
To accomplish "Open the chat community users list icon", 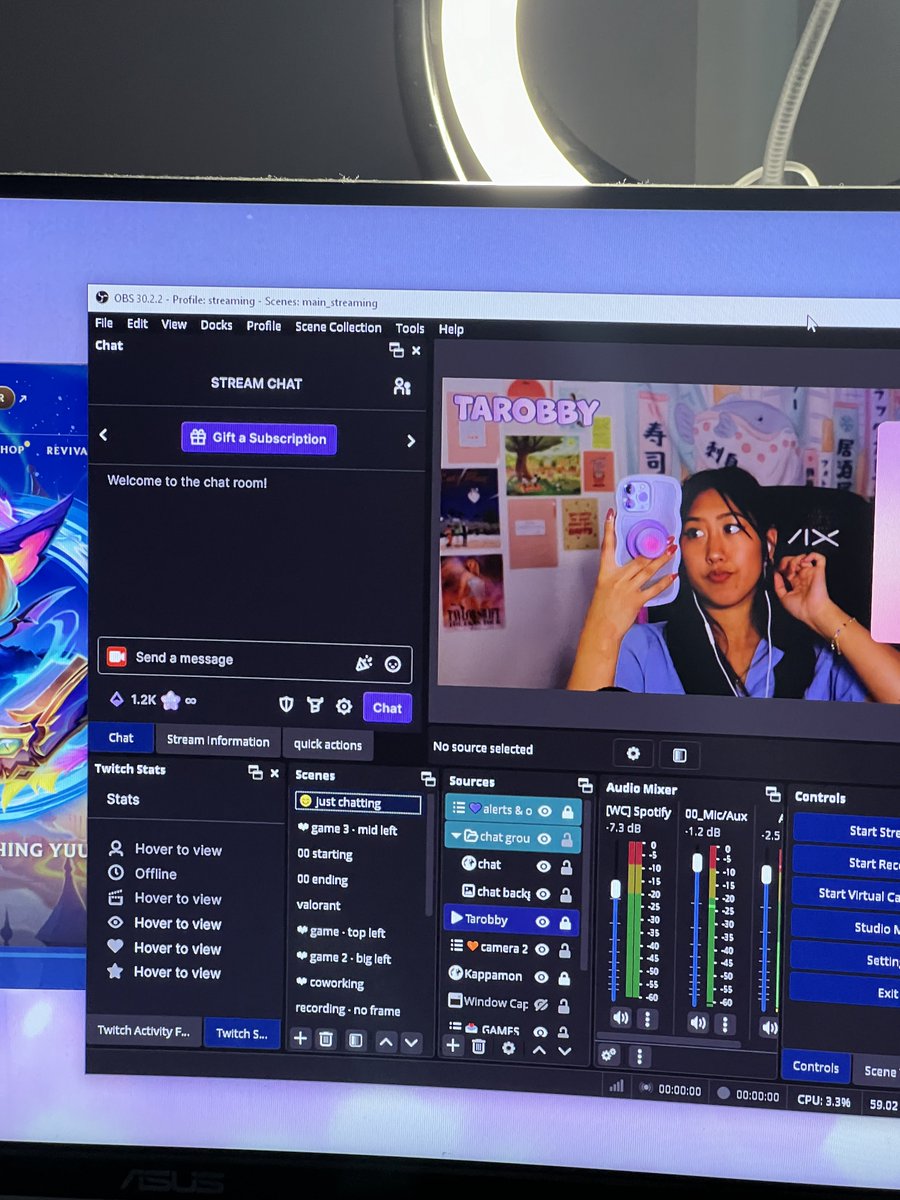I will click(402, 386).
